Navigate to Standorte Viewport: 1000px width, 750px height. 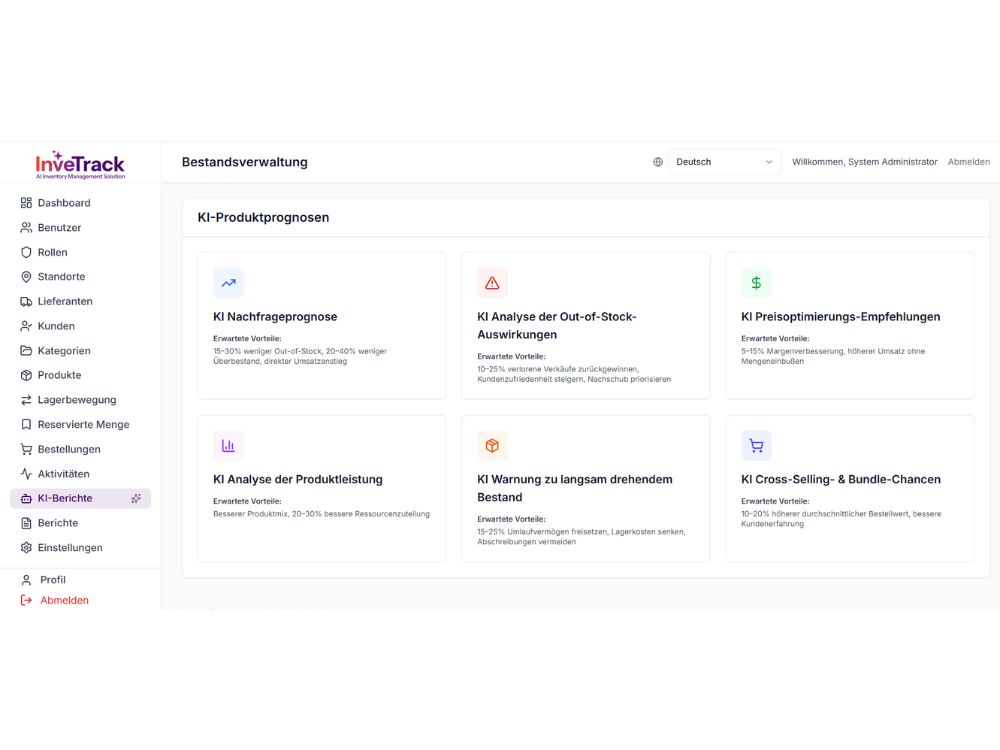[80, 277]
